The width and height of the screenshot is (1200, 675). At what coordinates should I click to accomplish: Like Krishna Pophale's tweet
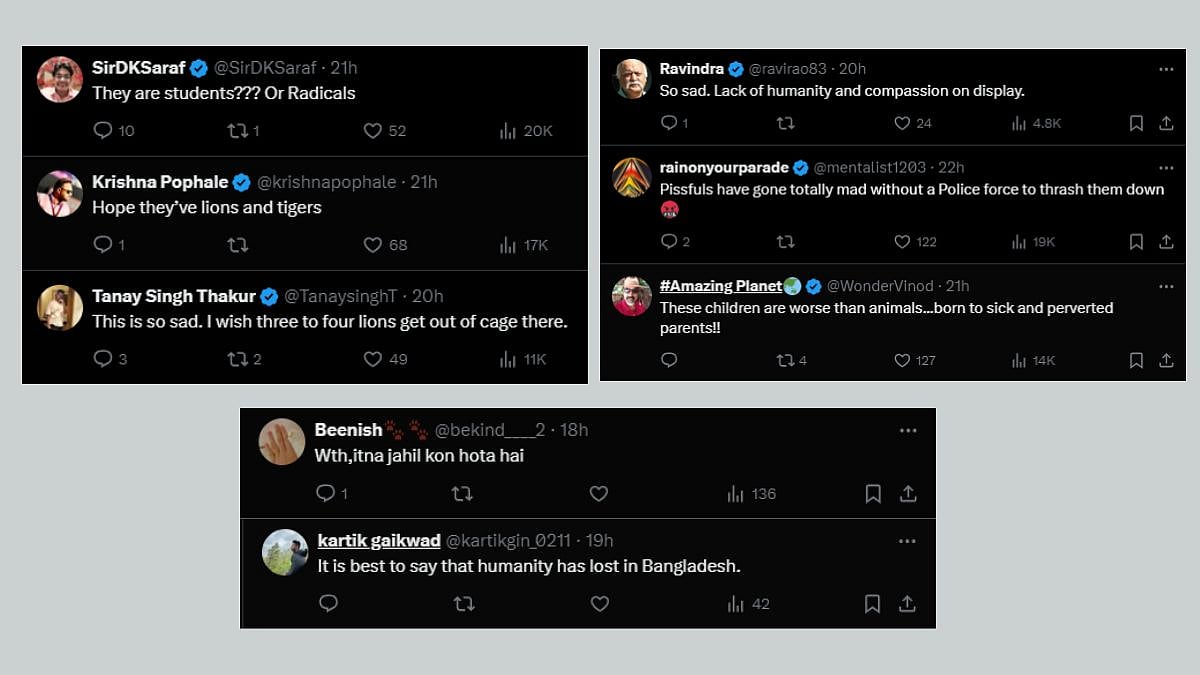click(373, 245)
